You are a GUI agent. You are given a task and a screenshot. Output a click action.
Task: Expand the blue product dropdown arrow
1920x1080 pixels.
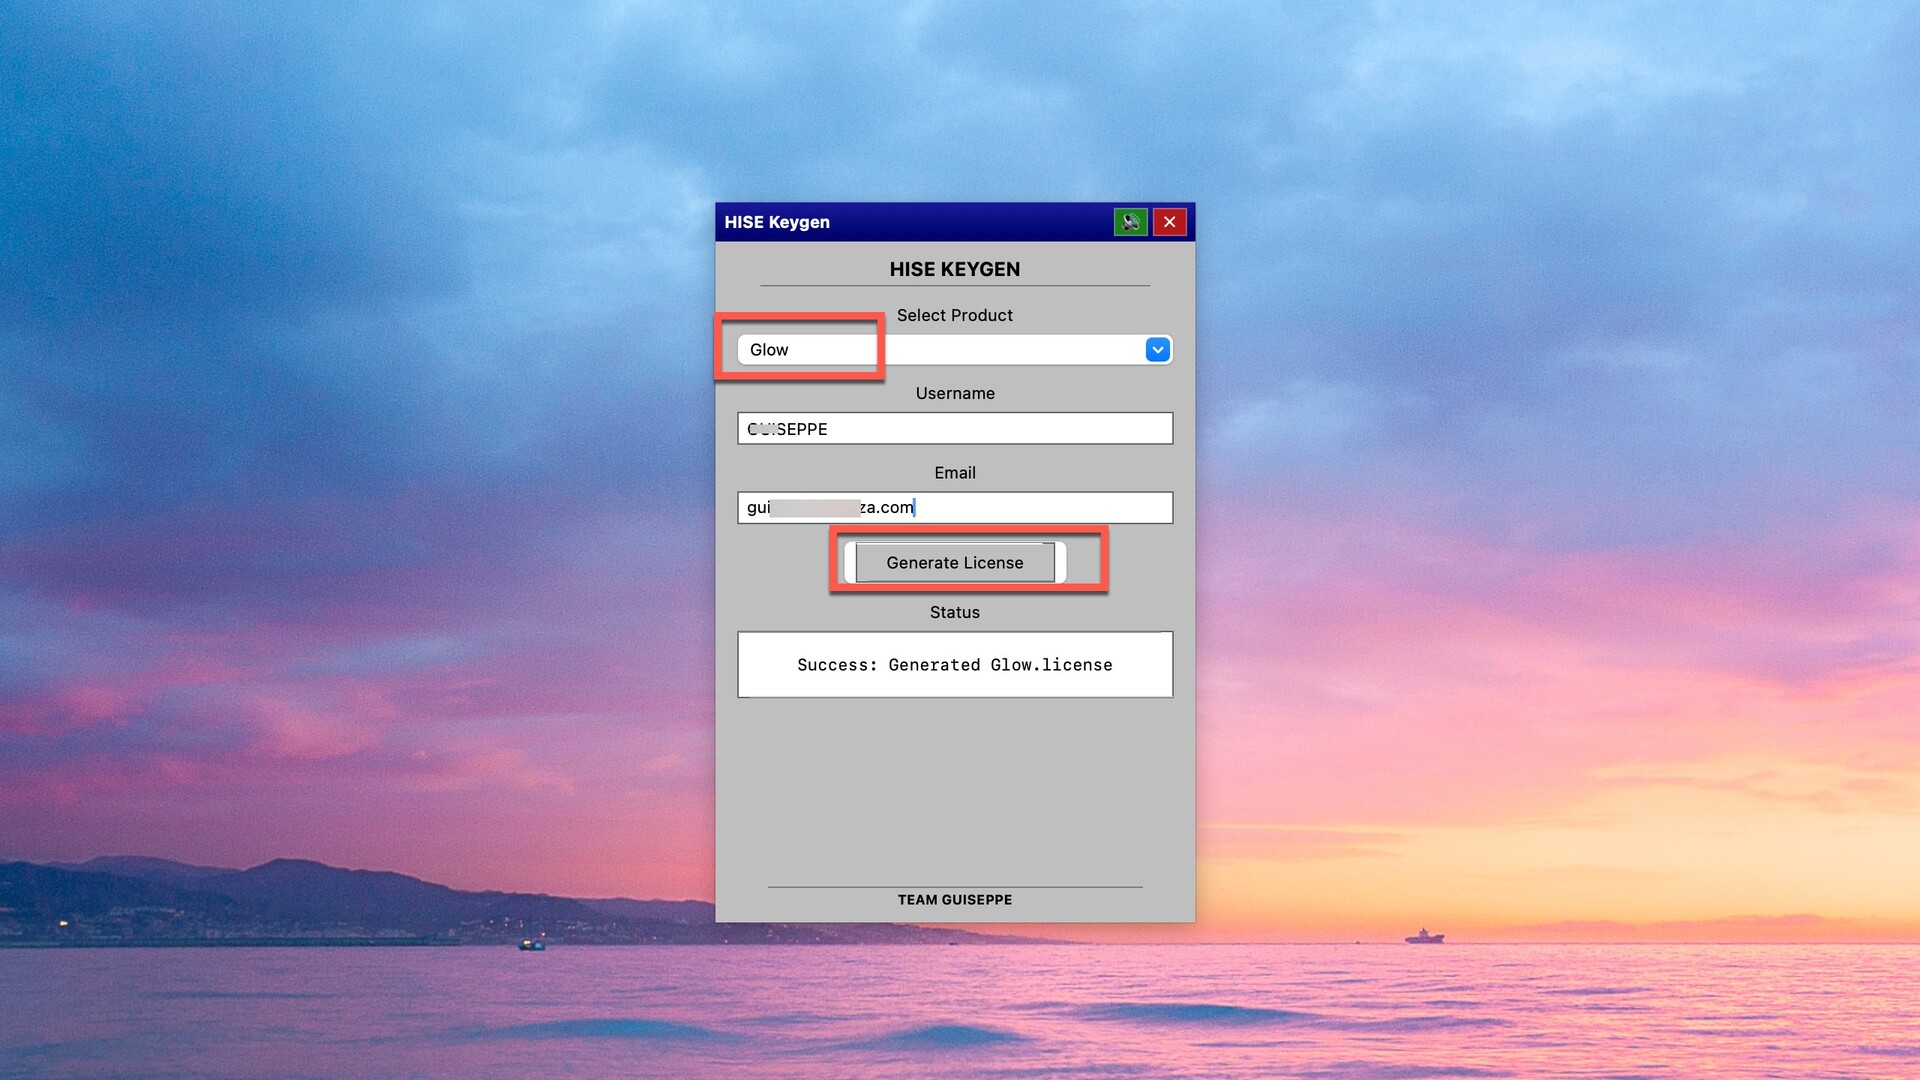(1157, 350)
